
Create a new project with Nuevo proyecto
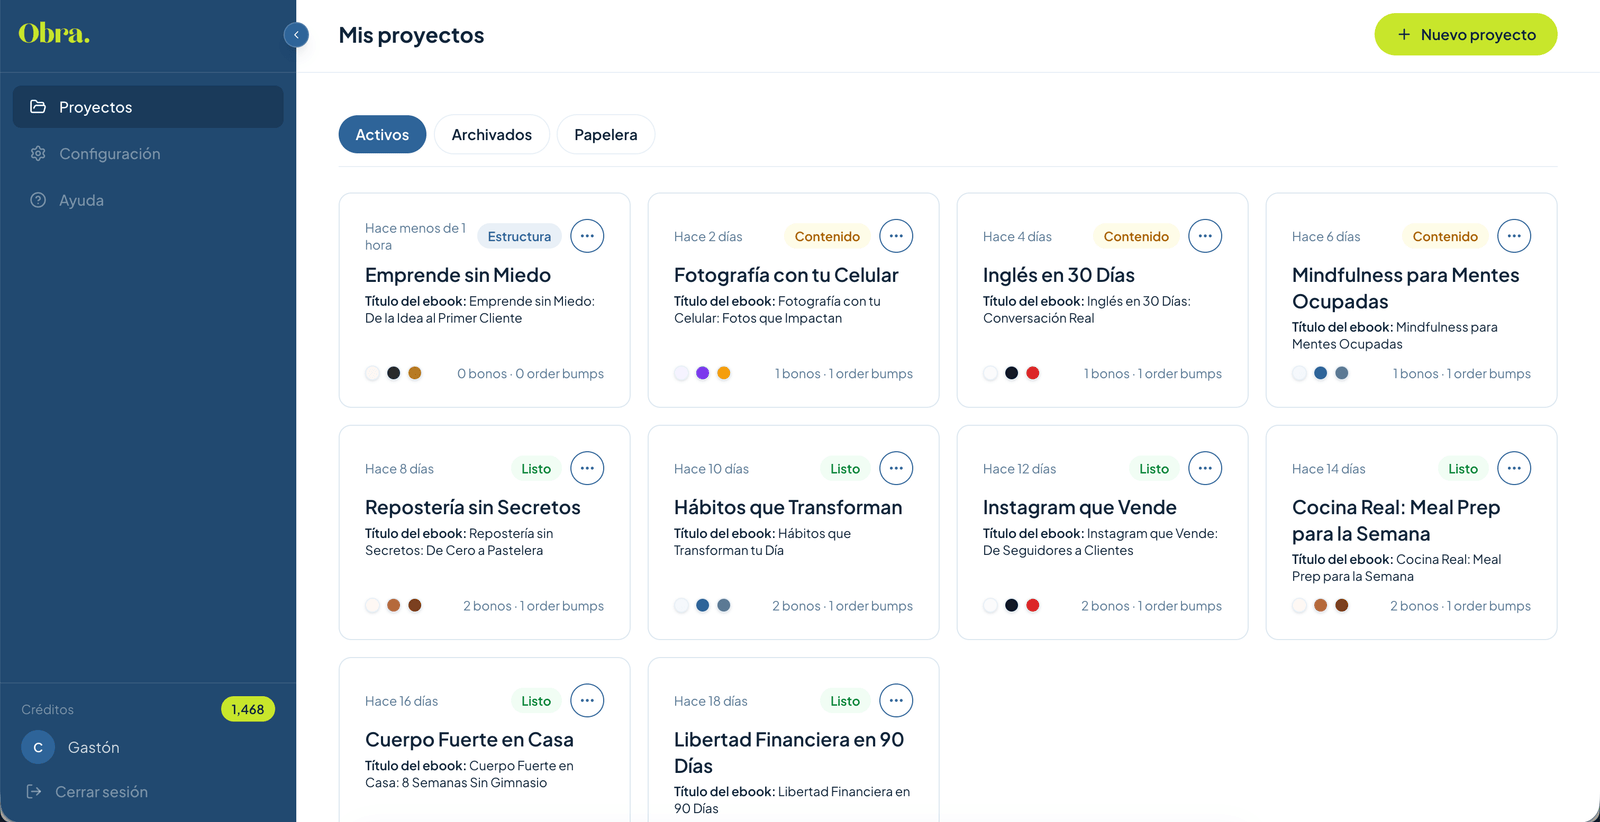click(x=1466, y=34)
